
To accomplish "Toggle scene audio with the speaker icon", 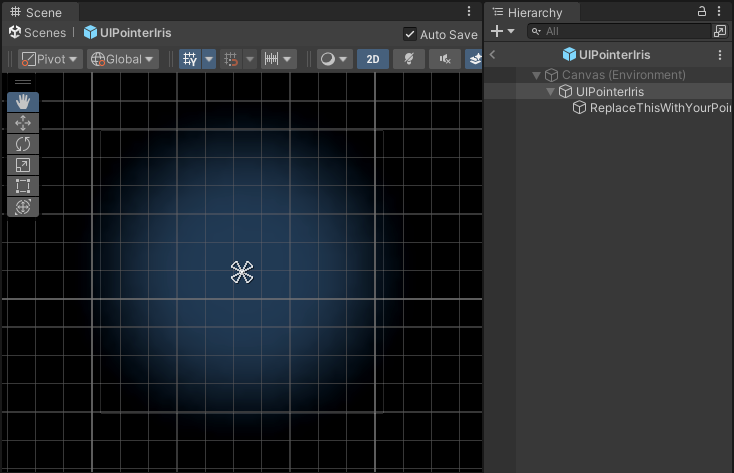I will coord(444,59).
